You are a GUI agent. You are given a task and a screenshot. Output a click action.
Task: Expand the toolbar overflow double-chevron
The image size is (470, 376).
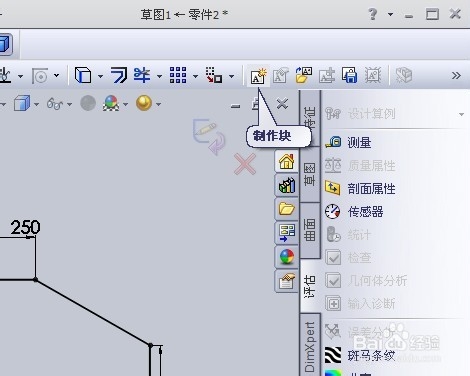pyautogui.click(x=456, y=76)
